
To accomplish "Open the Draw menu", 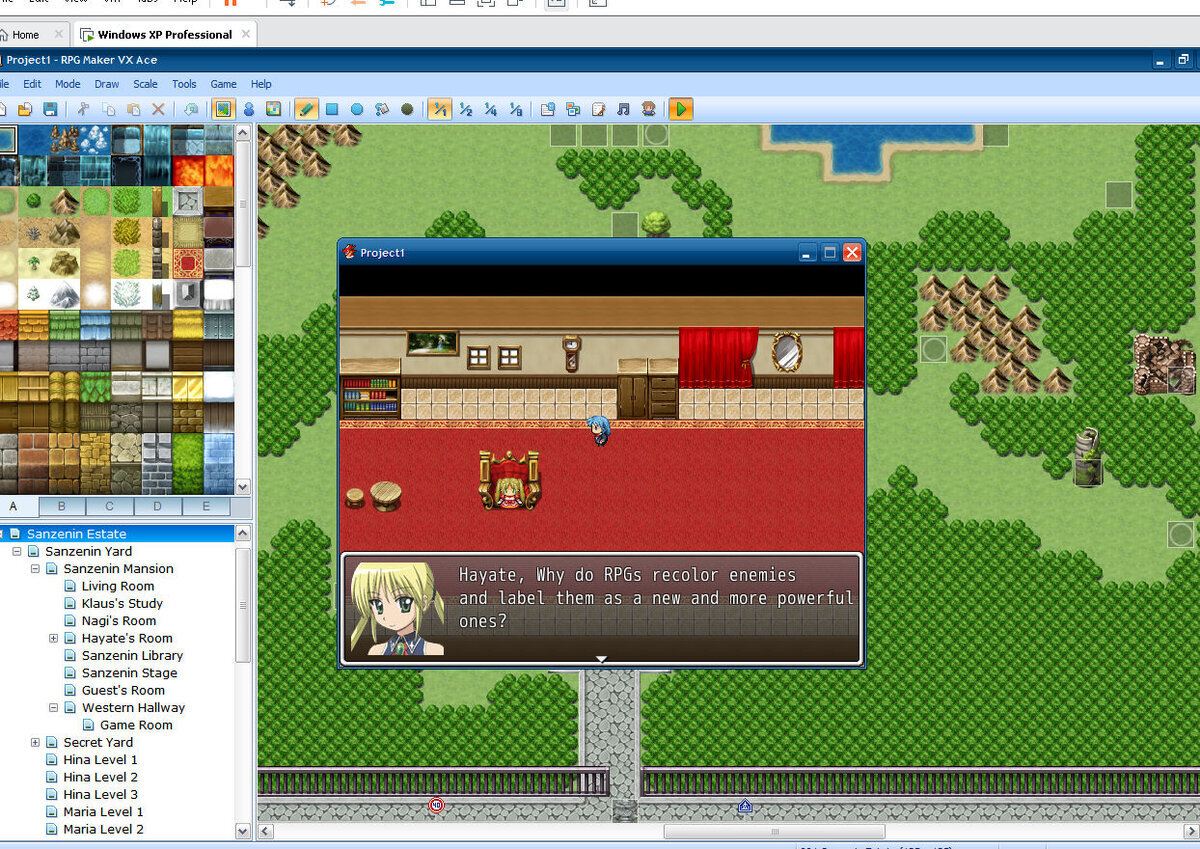I will click(107, 84).
